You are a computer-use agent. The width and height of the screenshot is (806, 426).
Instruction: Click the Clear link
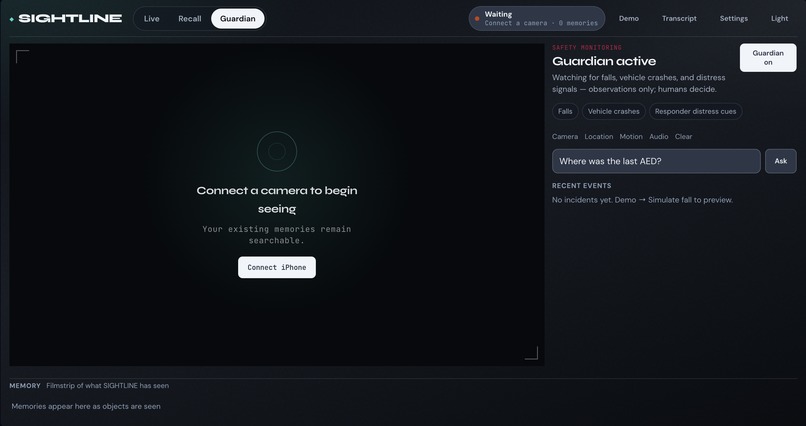click(x=683, y=137)
